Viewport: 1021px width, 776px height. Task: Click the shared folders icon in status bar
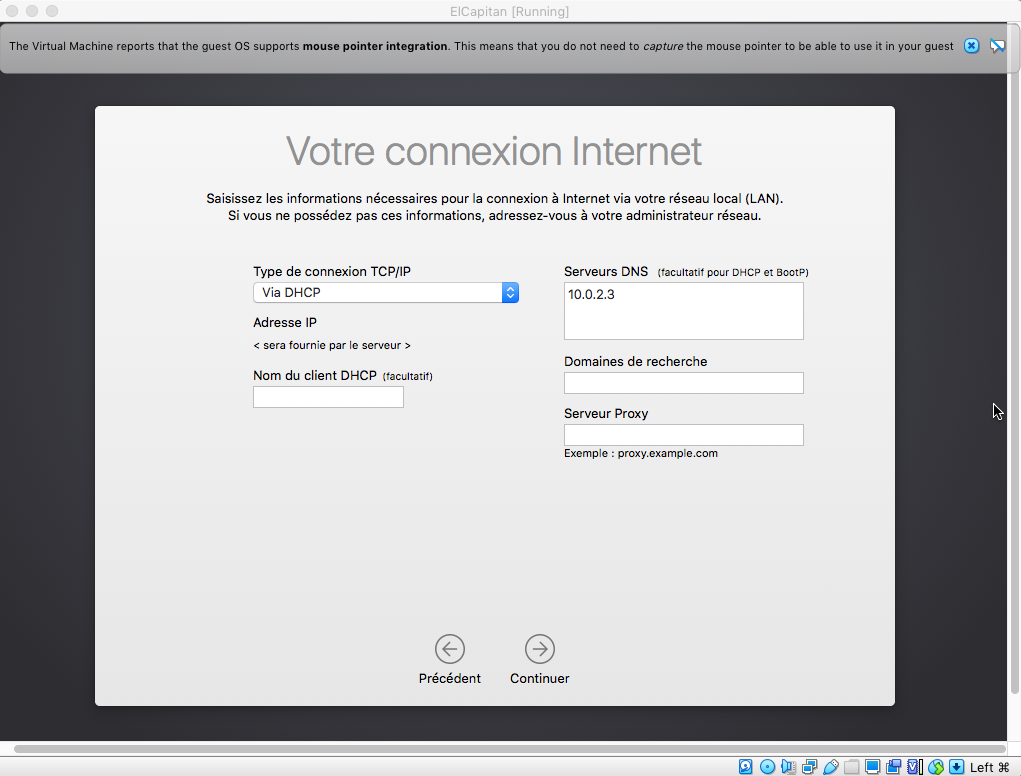coord(851,767)
